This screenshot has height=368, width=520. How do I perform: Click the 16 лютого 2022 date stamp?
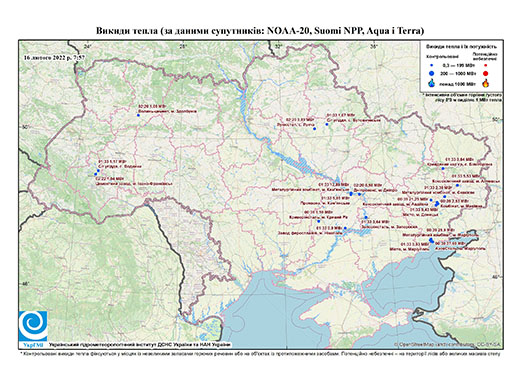pos(54,57)
